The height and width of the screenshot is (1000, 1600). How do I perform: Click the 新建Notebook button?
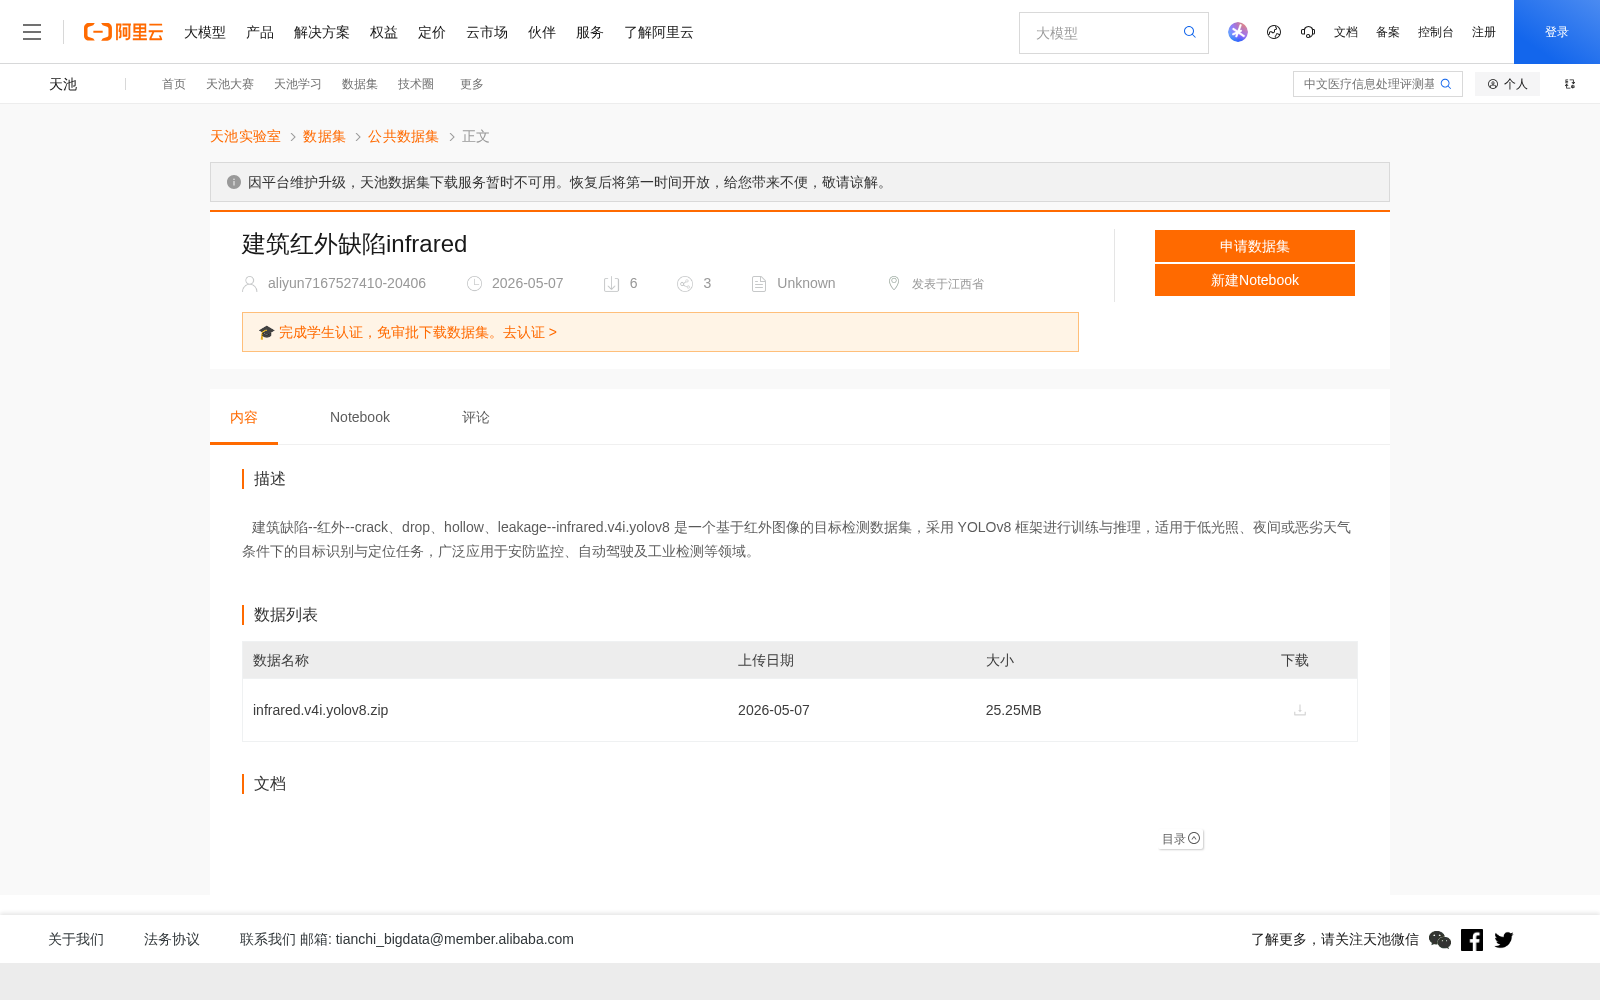pyautogui.click(x=1255, y=280)
